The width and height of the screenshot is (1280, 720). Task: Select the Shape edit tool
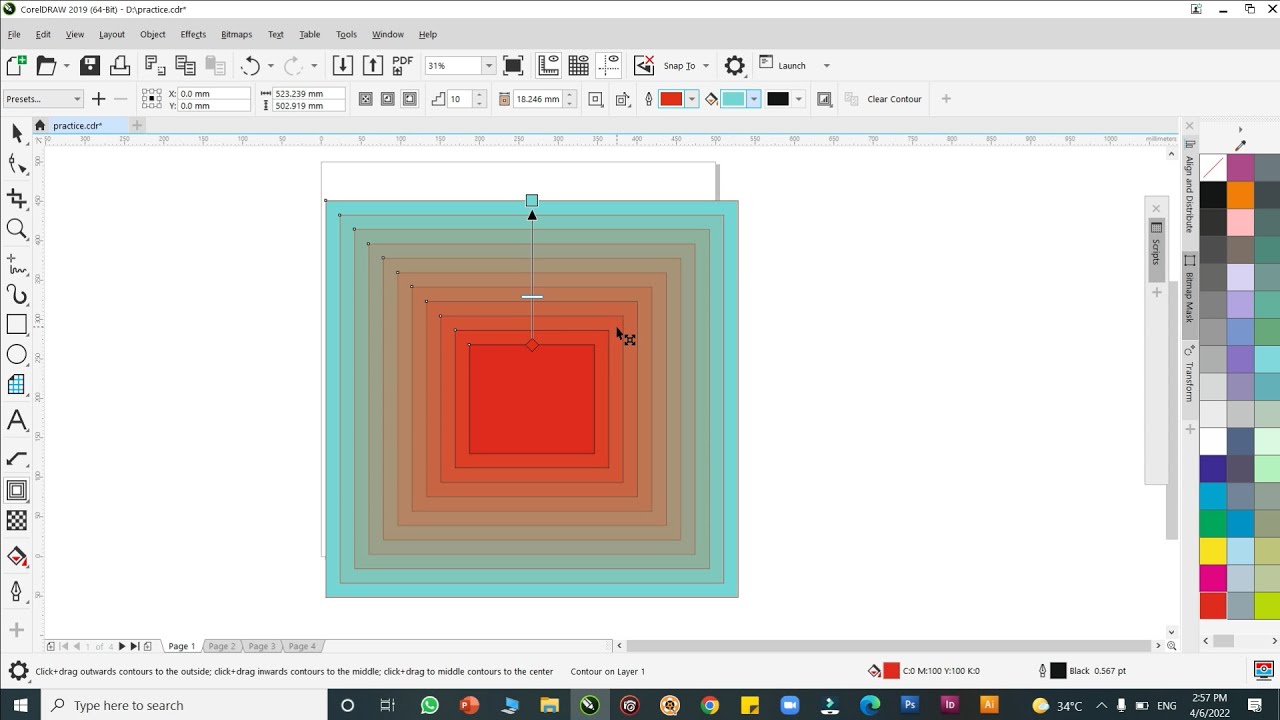tap(17, 165)
